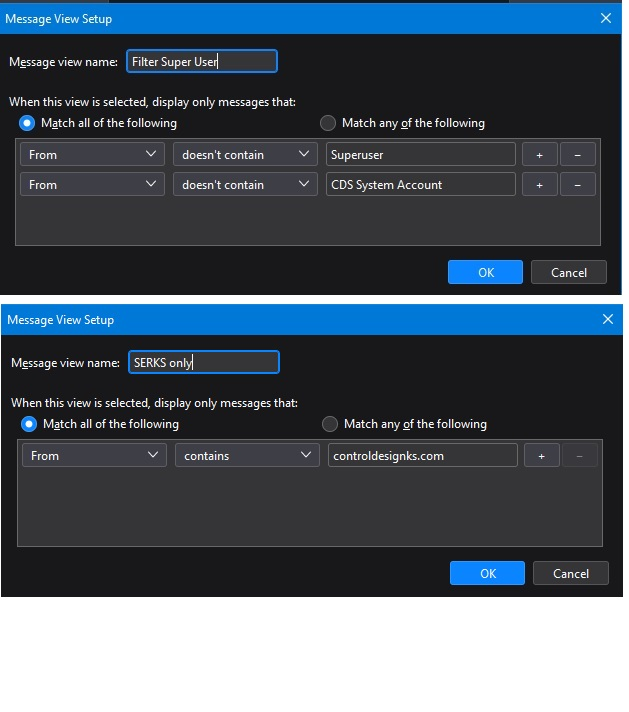Click Cancel in the SERKS only dialog
Screen dimensions: 629x712
tap(570, 574)
